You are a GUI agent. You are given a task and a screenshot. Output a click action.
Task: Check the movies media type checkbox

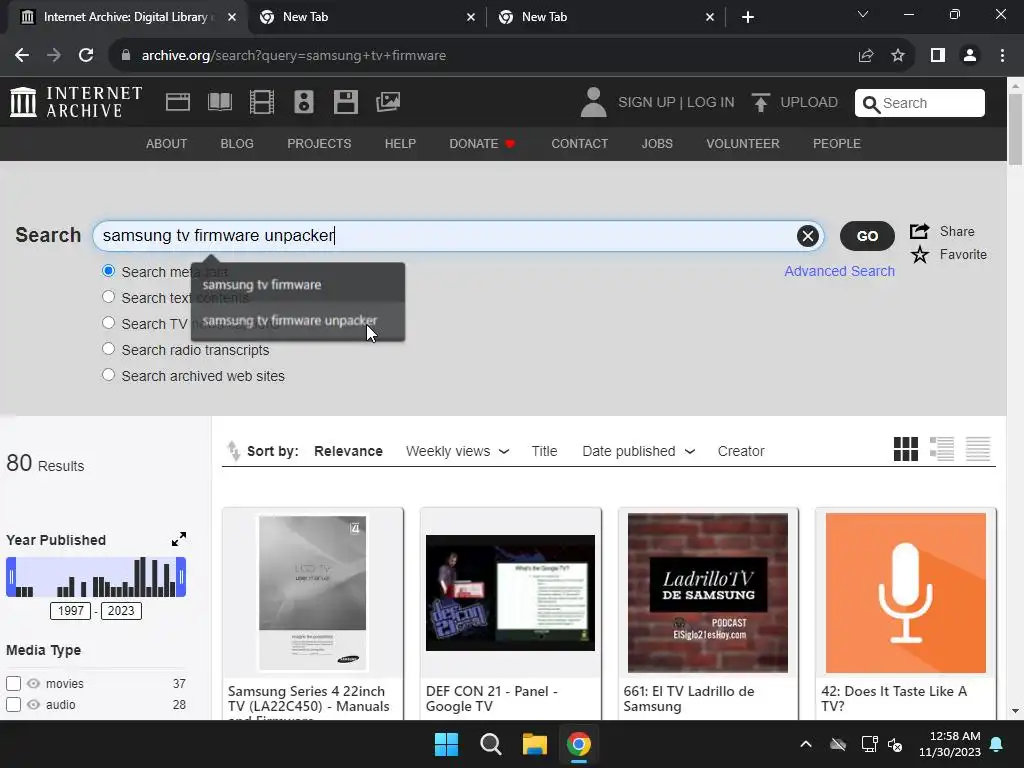[x=13, y=684]
